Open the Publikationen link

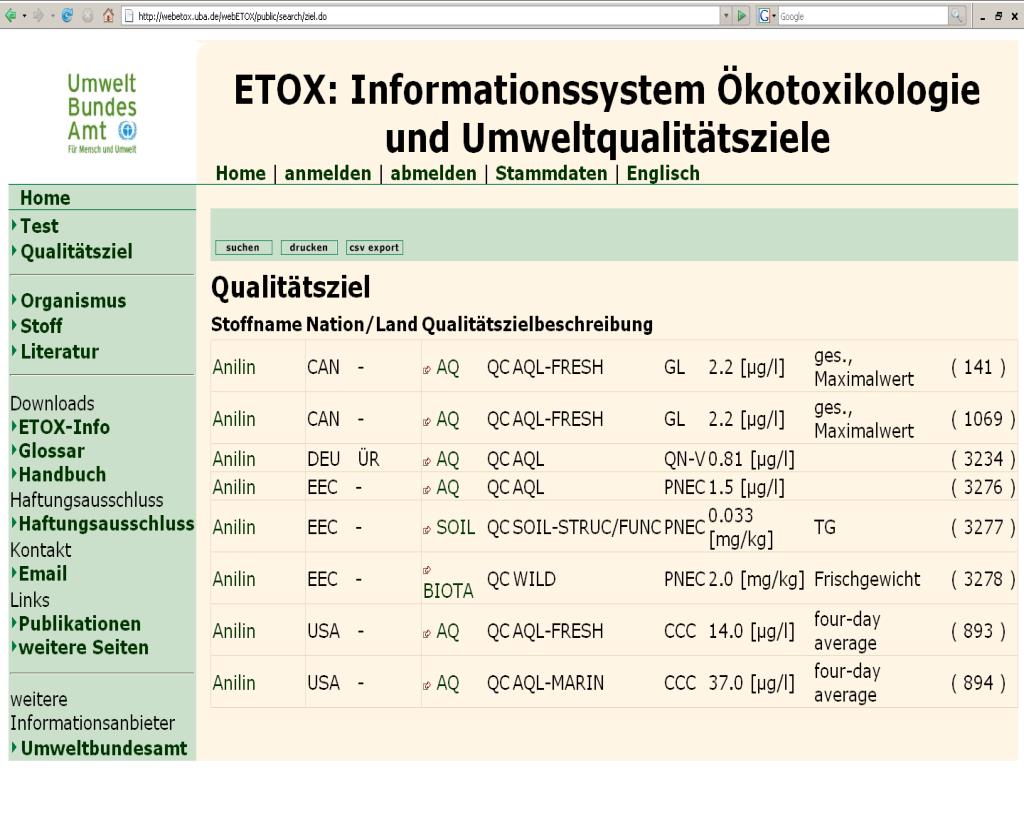pyautogui.click(x=80, y=624)
